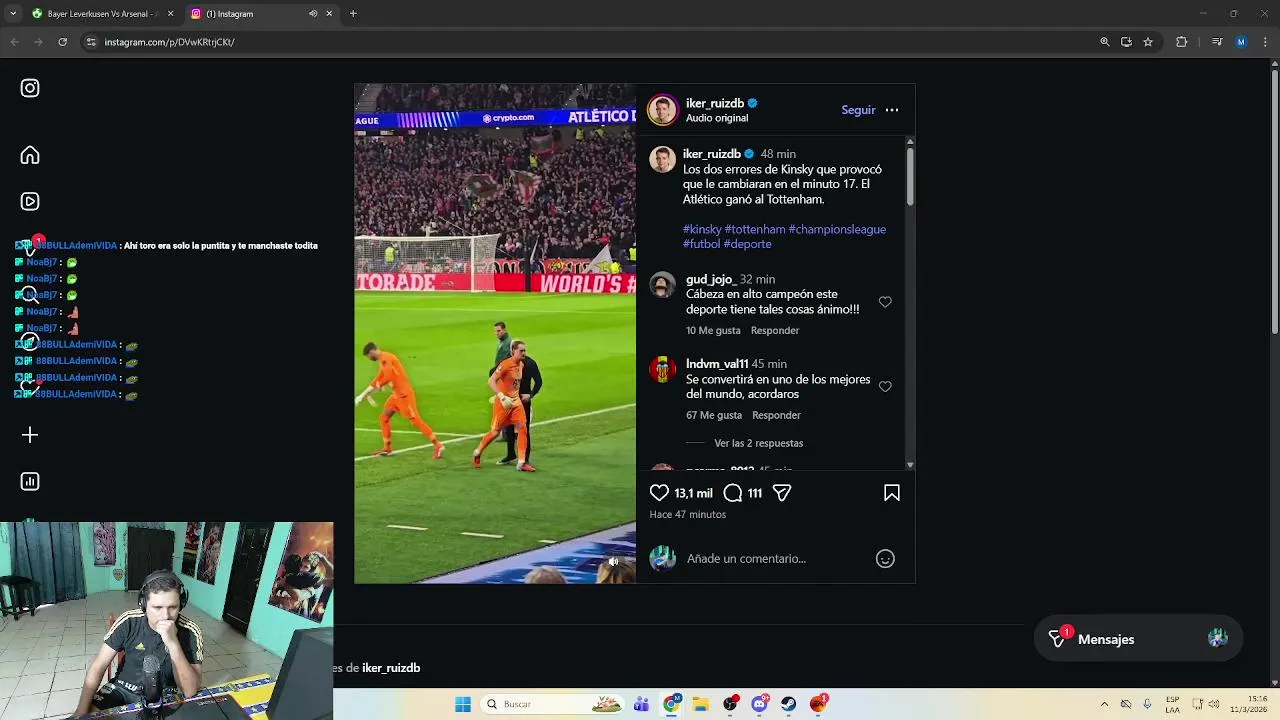The width and height of the screenshot is (1280, 720).
Task: Unmute the video with the speaker icon
Action: [614, 562]
